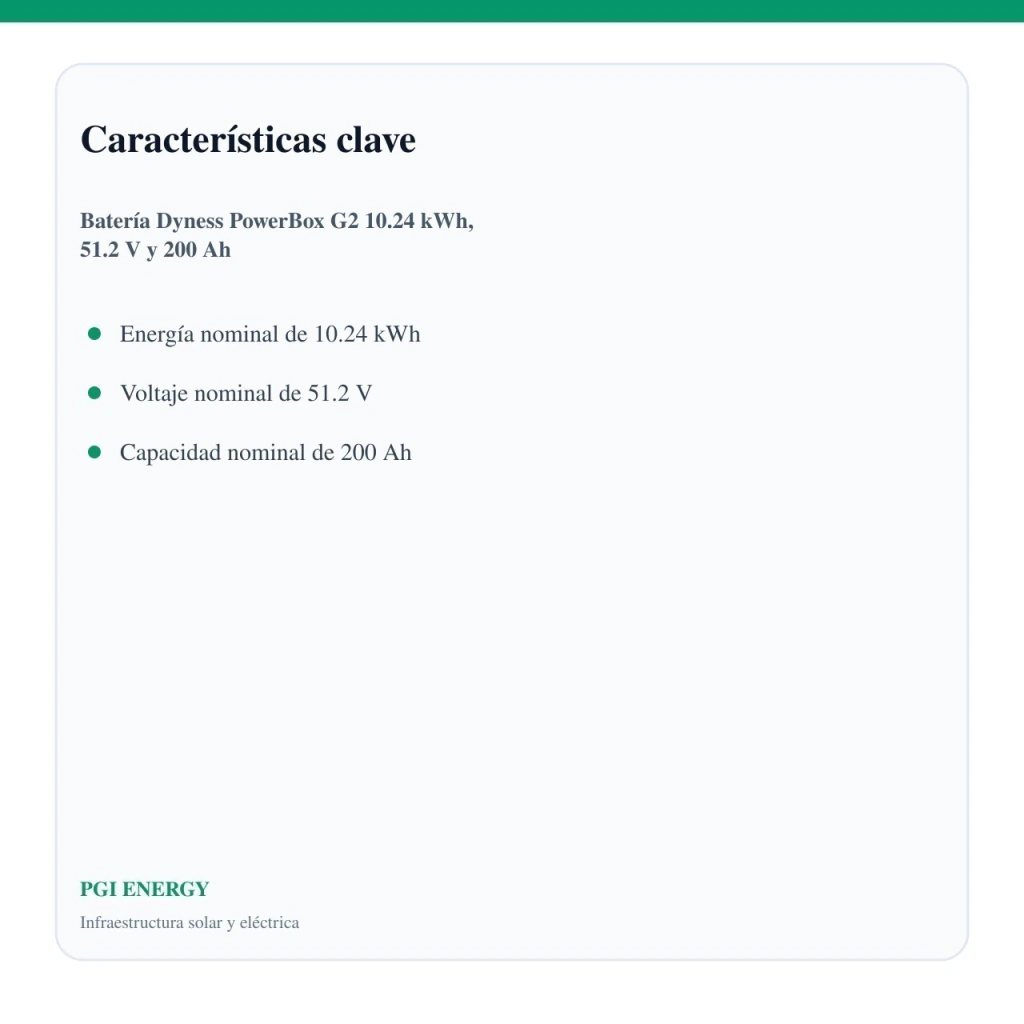Open the PGI ENERGY brand link
This screenshot has width=1024, height=1024.
coord(144,889)
